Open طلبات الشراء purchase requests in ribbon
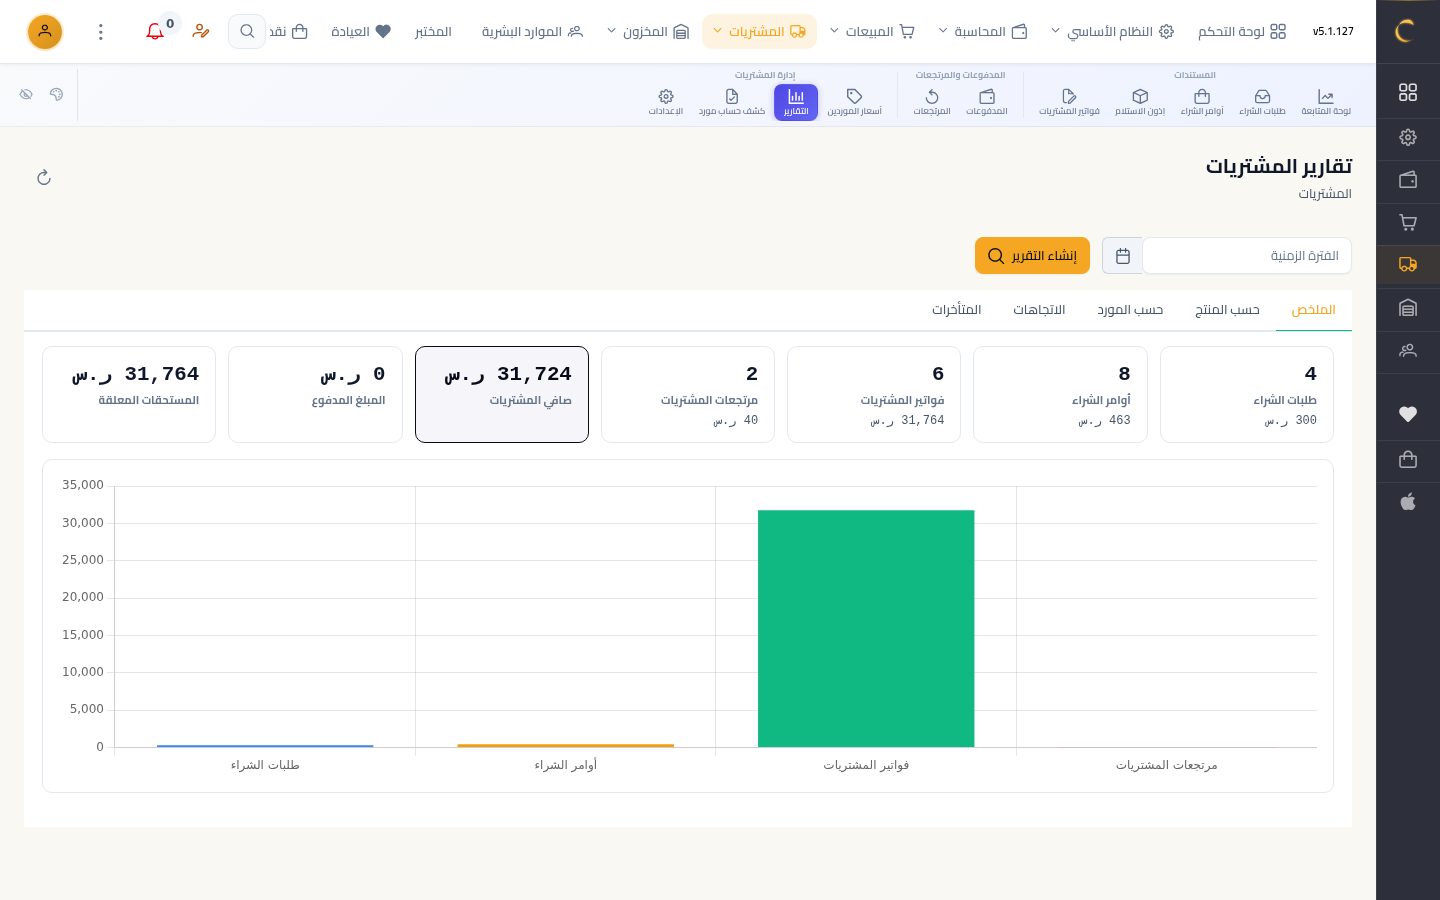 (x=1262, y=102)
